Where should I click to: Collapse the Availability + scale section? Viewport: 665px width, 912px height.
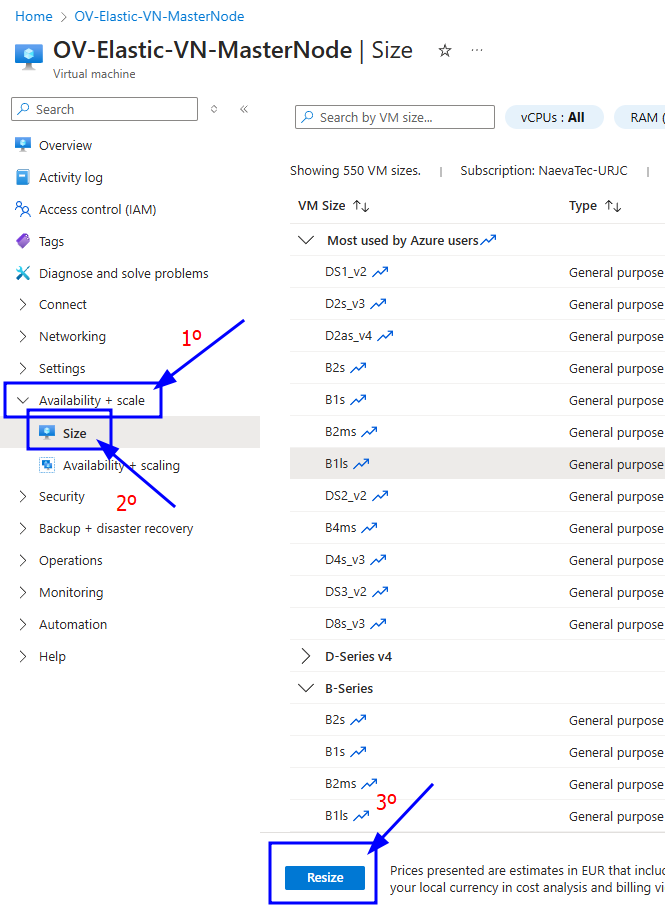coord(23,400)
